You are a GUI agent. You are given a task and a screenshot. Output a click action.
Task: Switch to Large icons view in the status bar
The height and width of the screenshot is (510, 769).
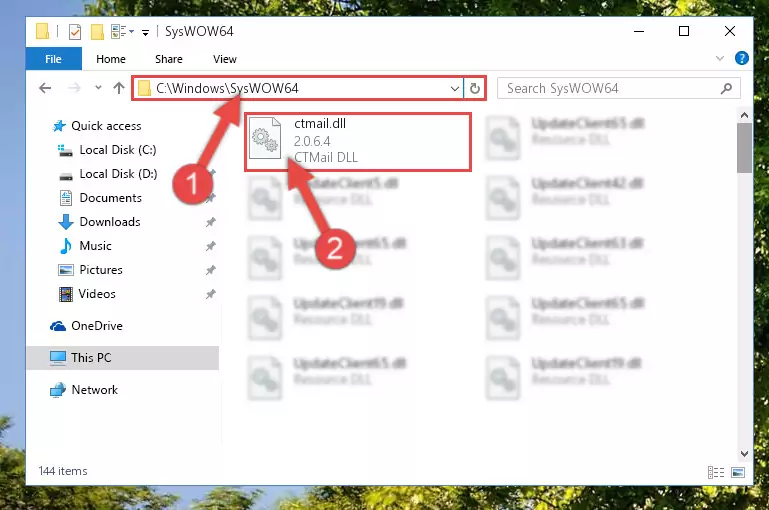pyautogui.click(x=738, y=472)
